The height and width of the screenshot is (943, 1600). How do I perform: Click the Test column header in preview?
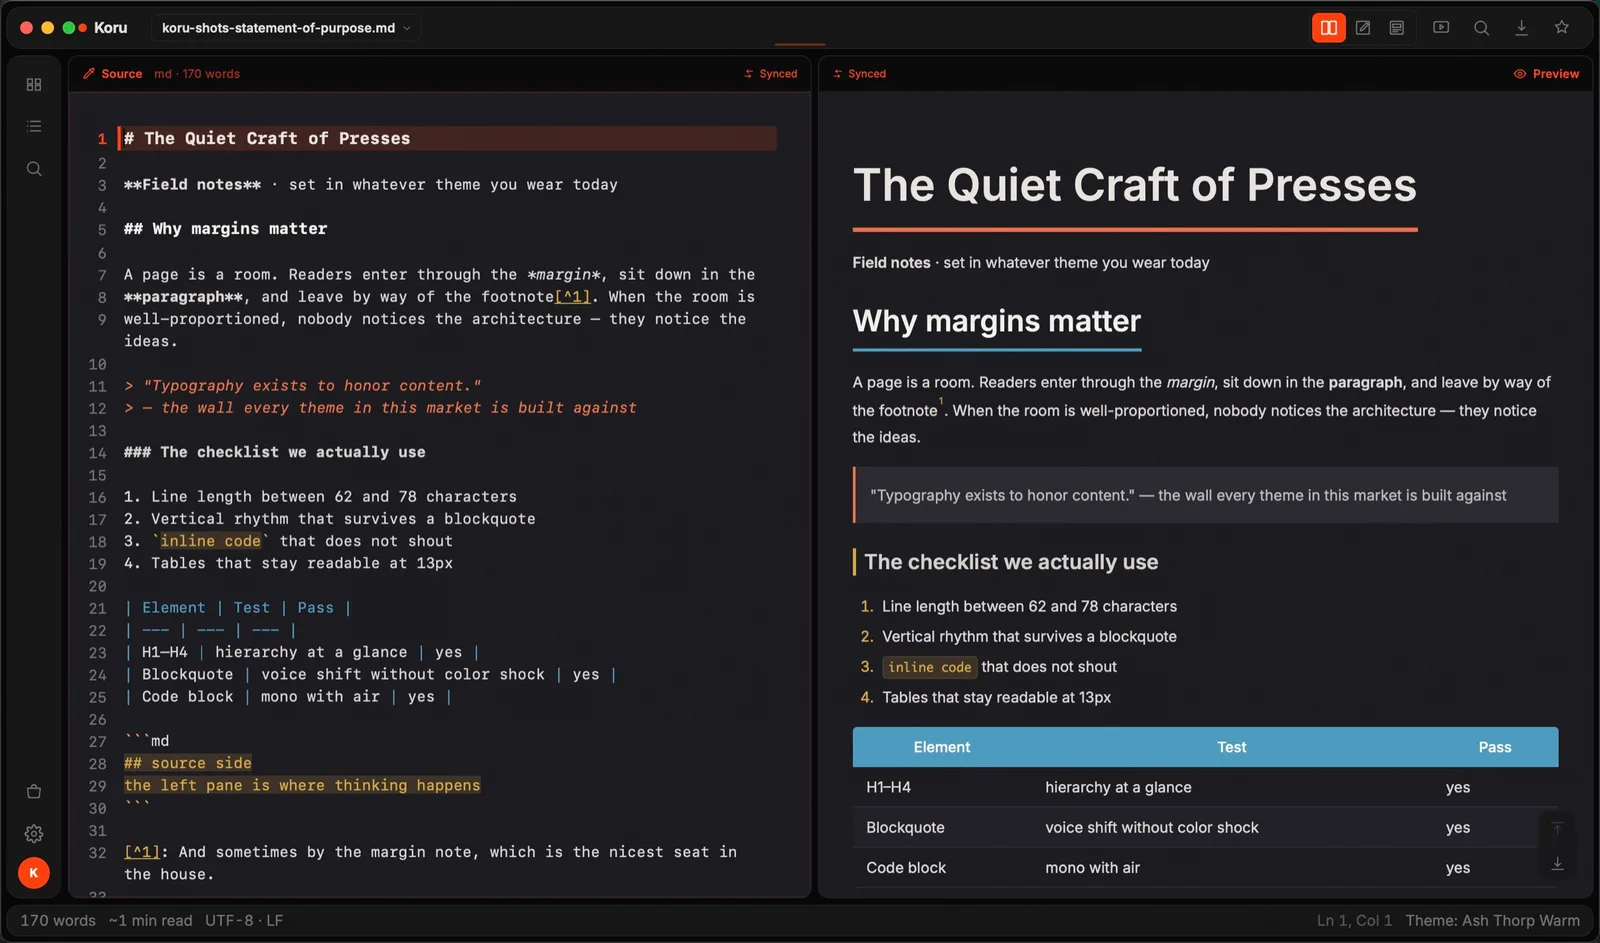[x=1231, y=747]
